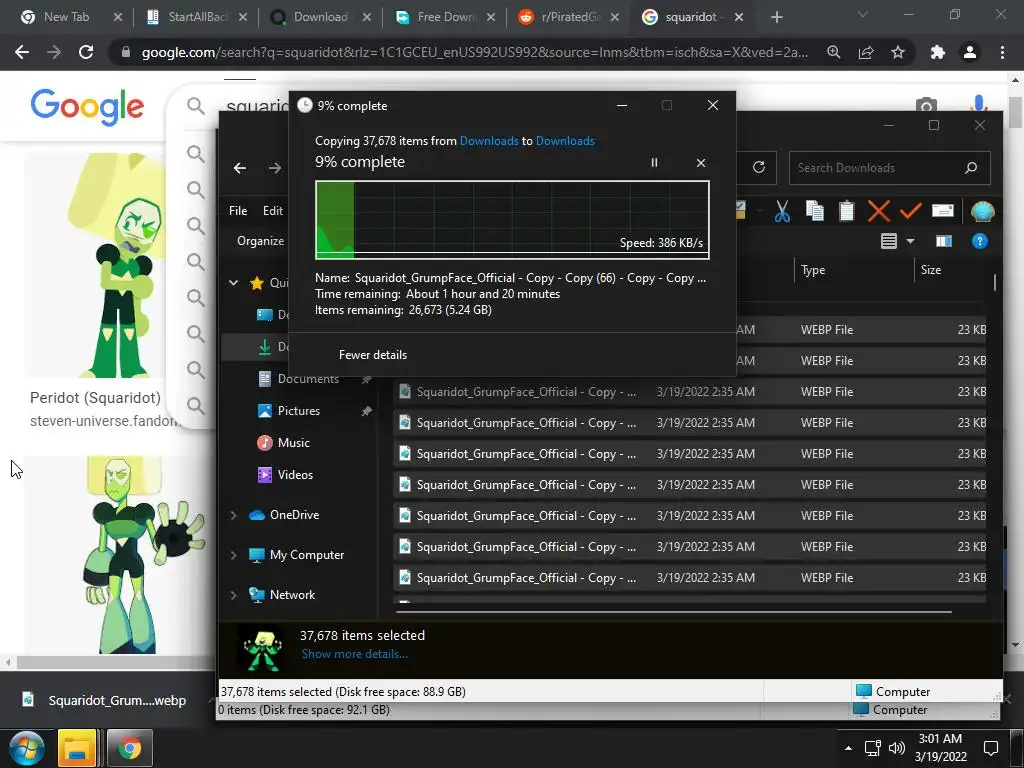Switch to the New Tab browser tab
1024x768 pixels.
click(65, 17)
